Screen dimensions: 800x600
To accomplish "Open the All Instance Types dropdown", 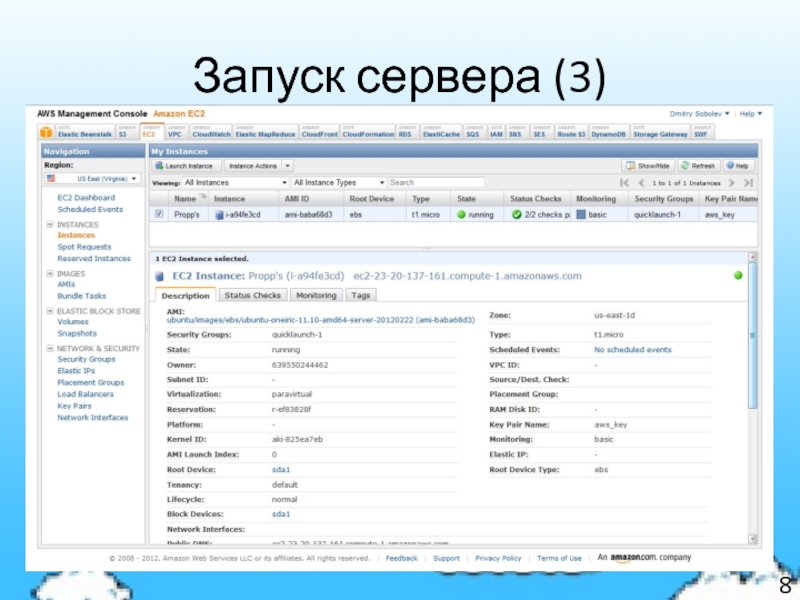I will pos(339,183).
